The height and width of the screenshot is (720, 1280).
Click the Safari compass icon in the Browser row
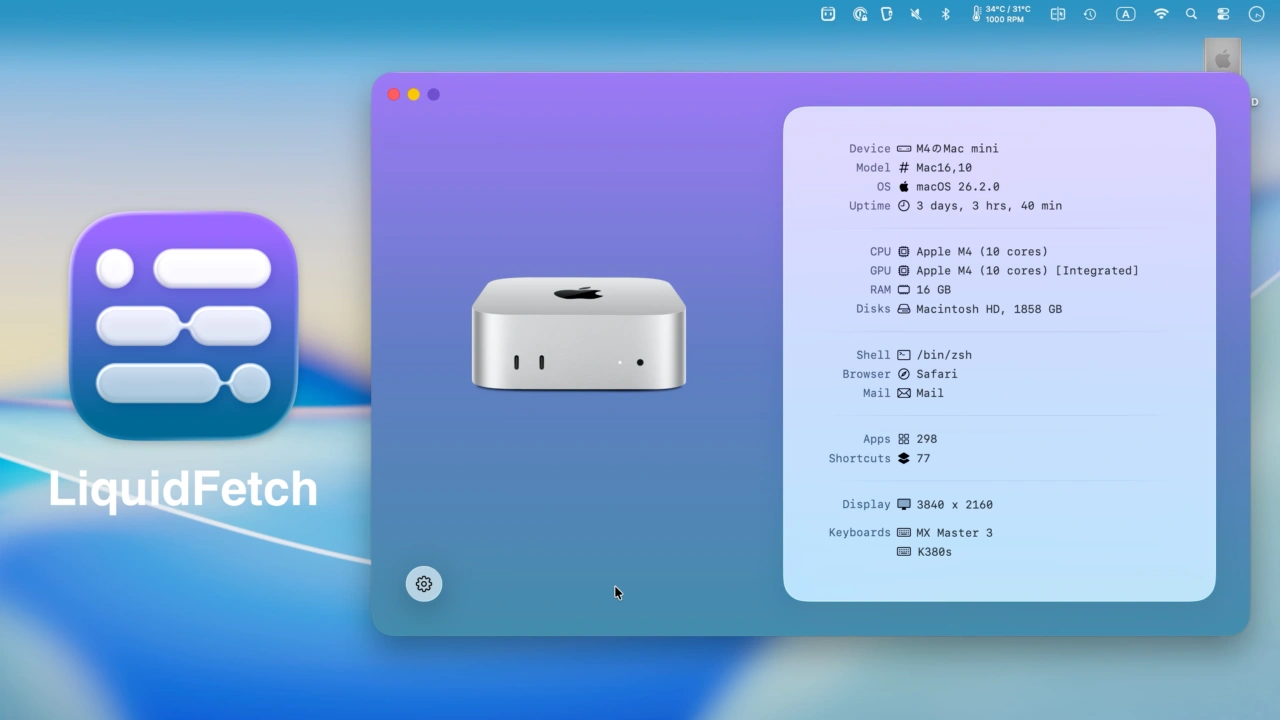(x=903, y=373)
